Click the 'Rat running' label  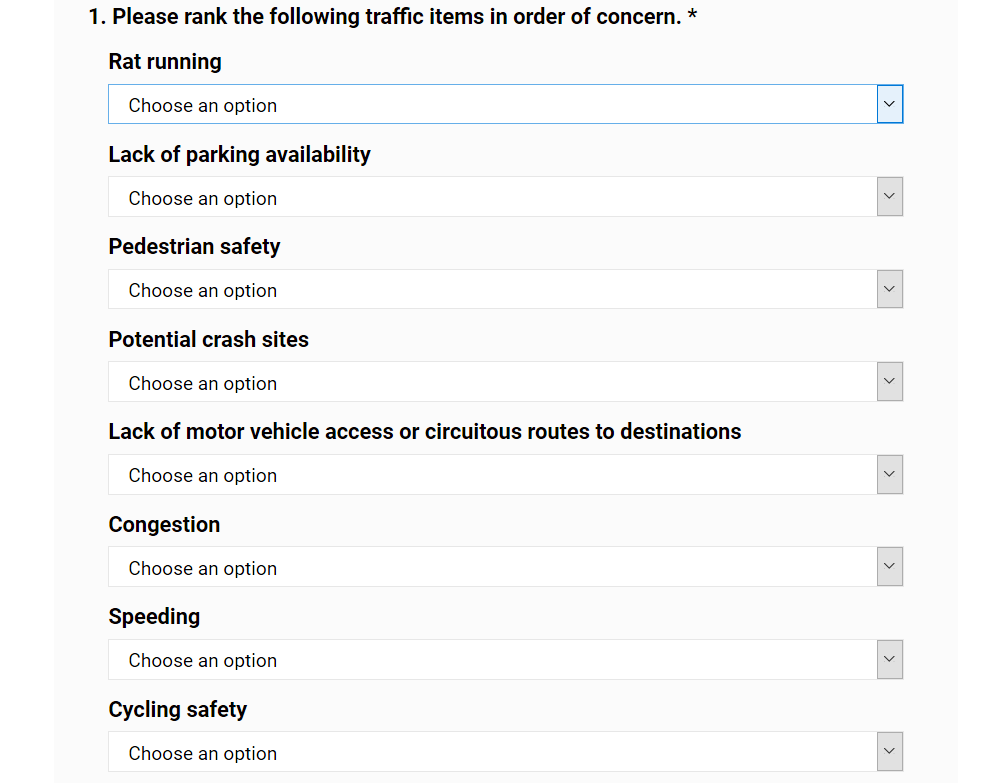click(x=165, y=62)
